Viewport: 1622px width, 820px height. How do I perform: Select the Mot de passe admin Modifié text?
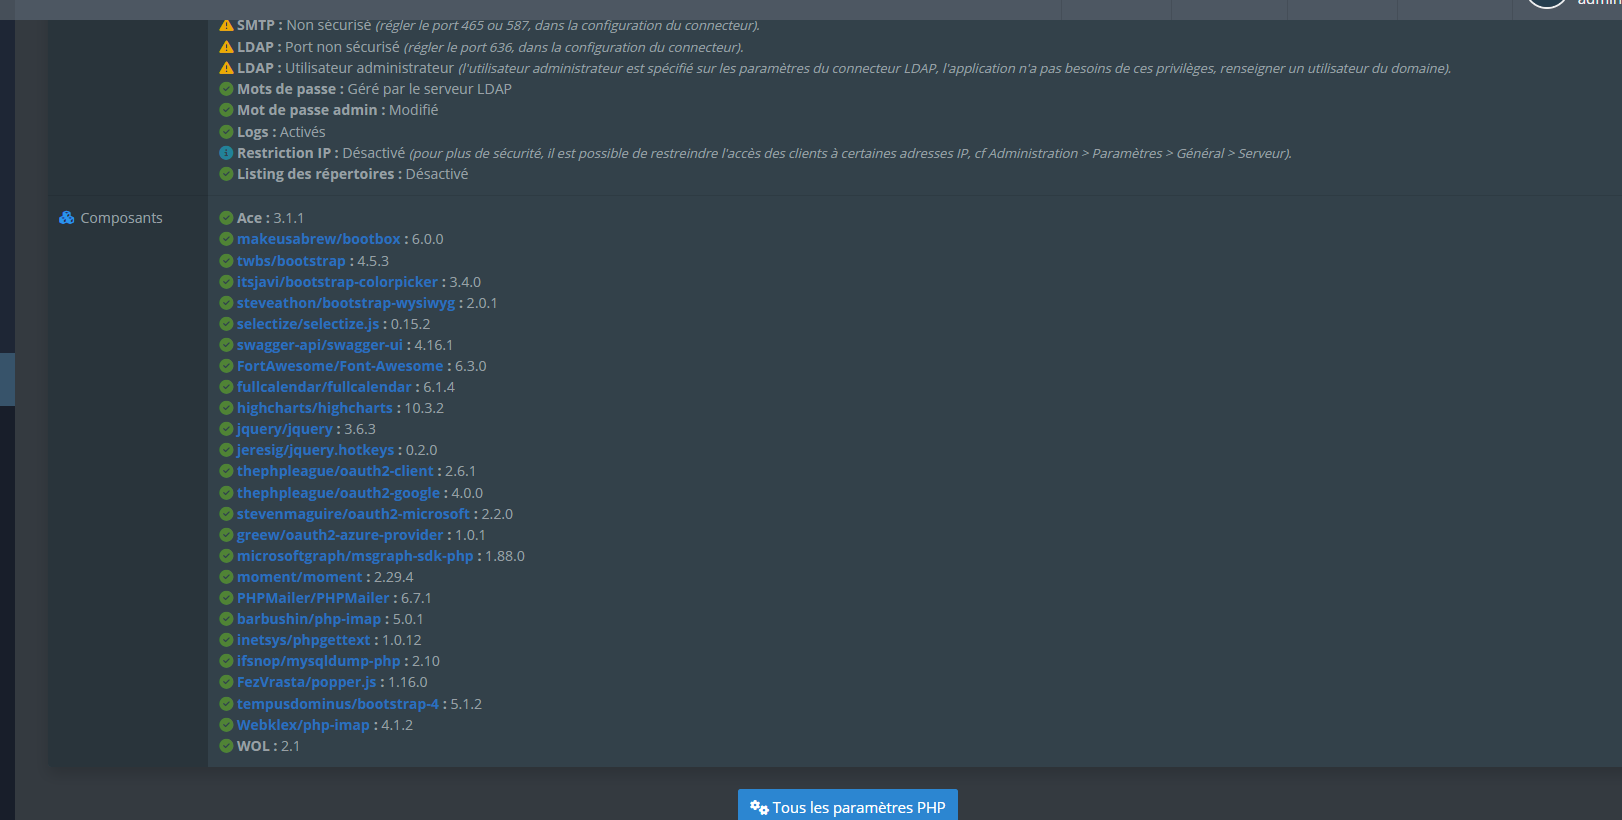pos(413,110)
